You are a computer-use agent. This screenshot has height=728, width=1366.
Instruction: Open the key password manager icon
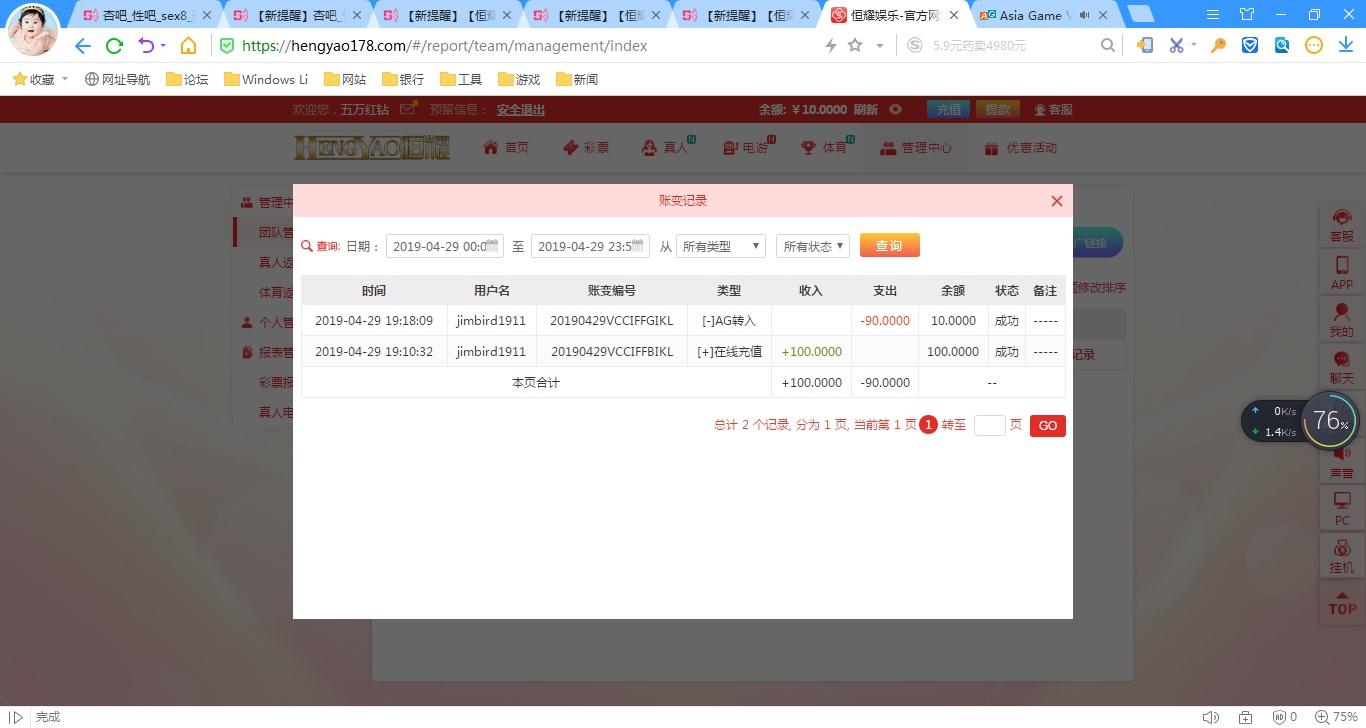click(1218, 45)
